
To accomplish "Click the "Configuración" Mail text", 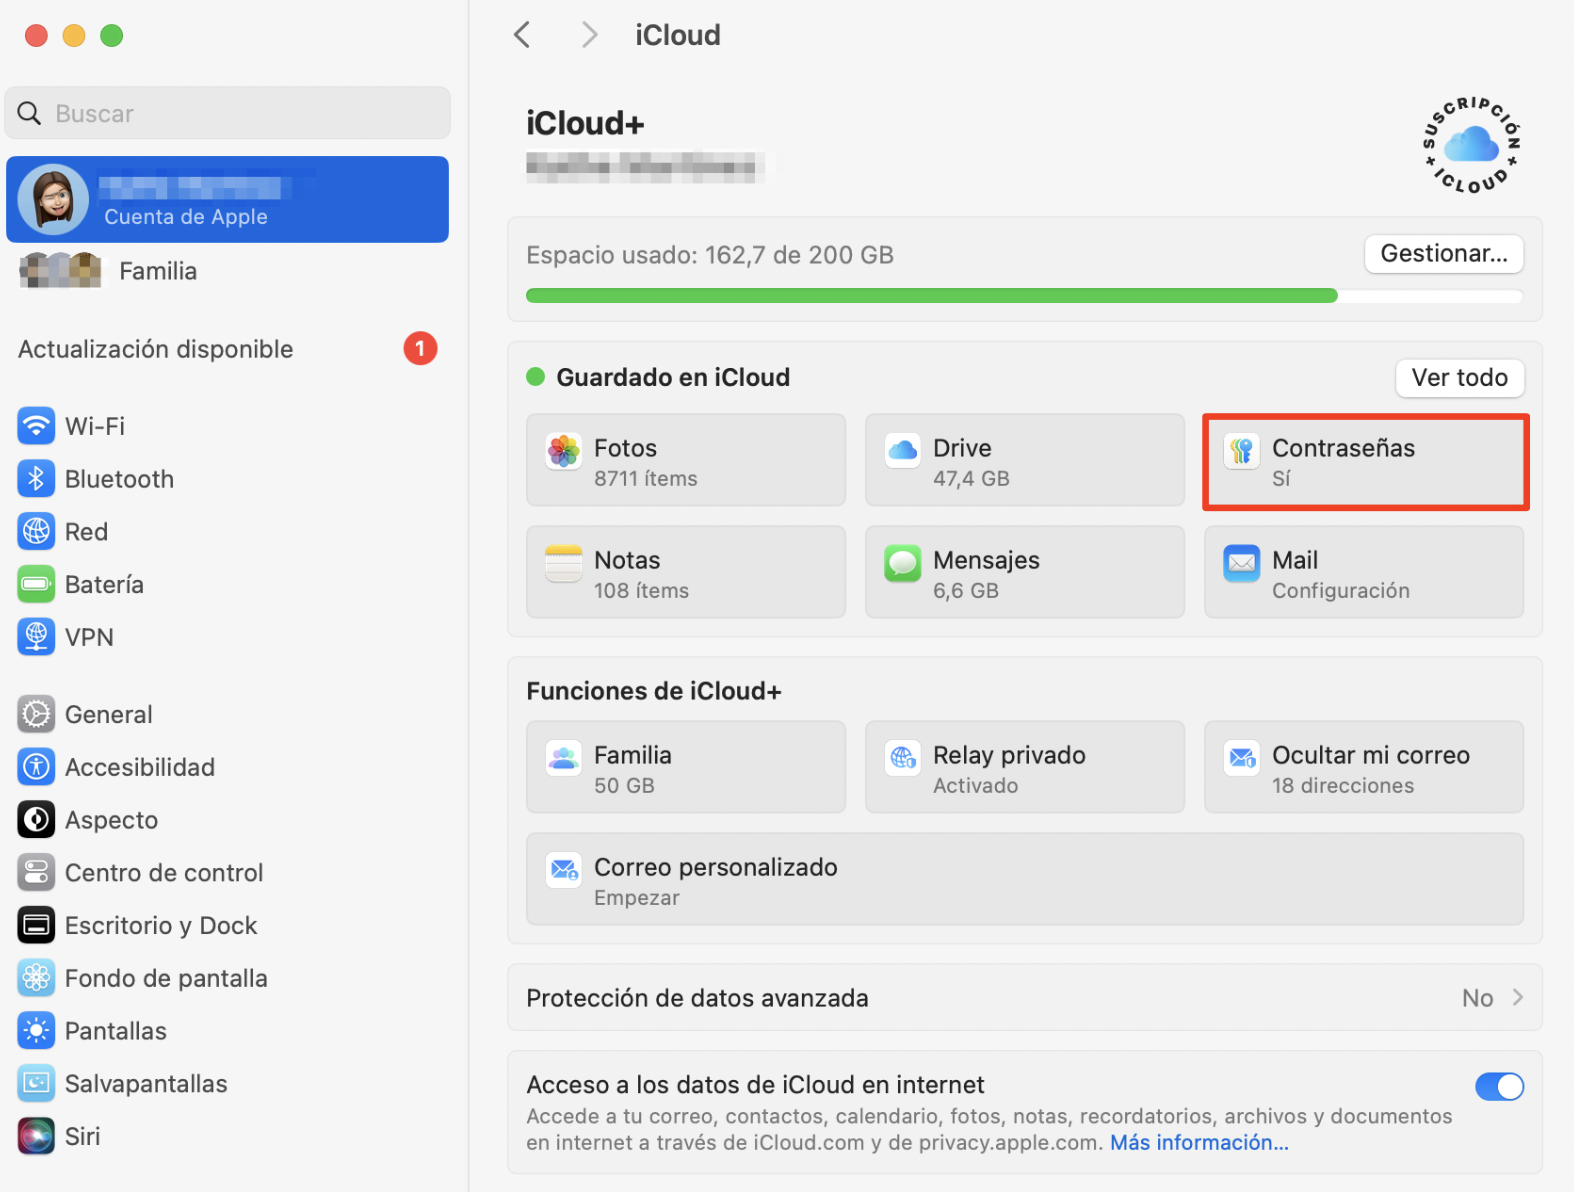I will [x=1341, y=591].
